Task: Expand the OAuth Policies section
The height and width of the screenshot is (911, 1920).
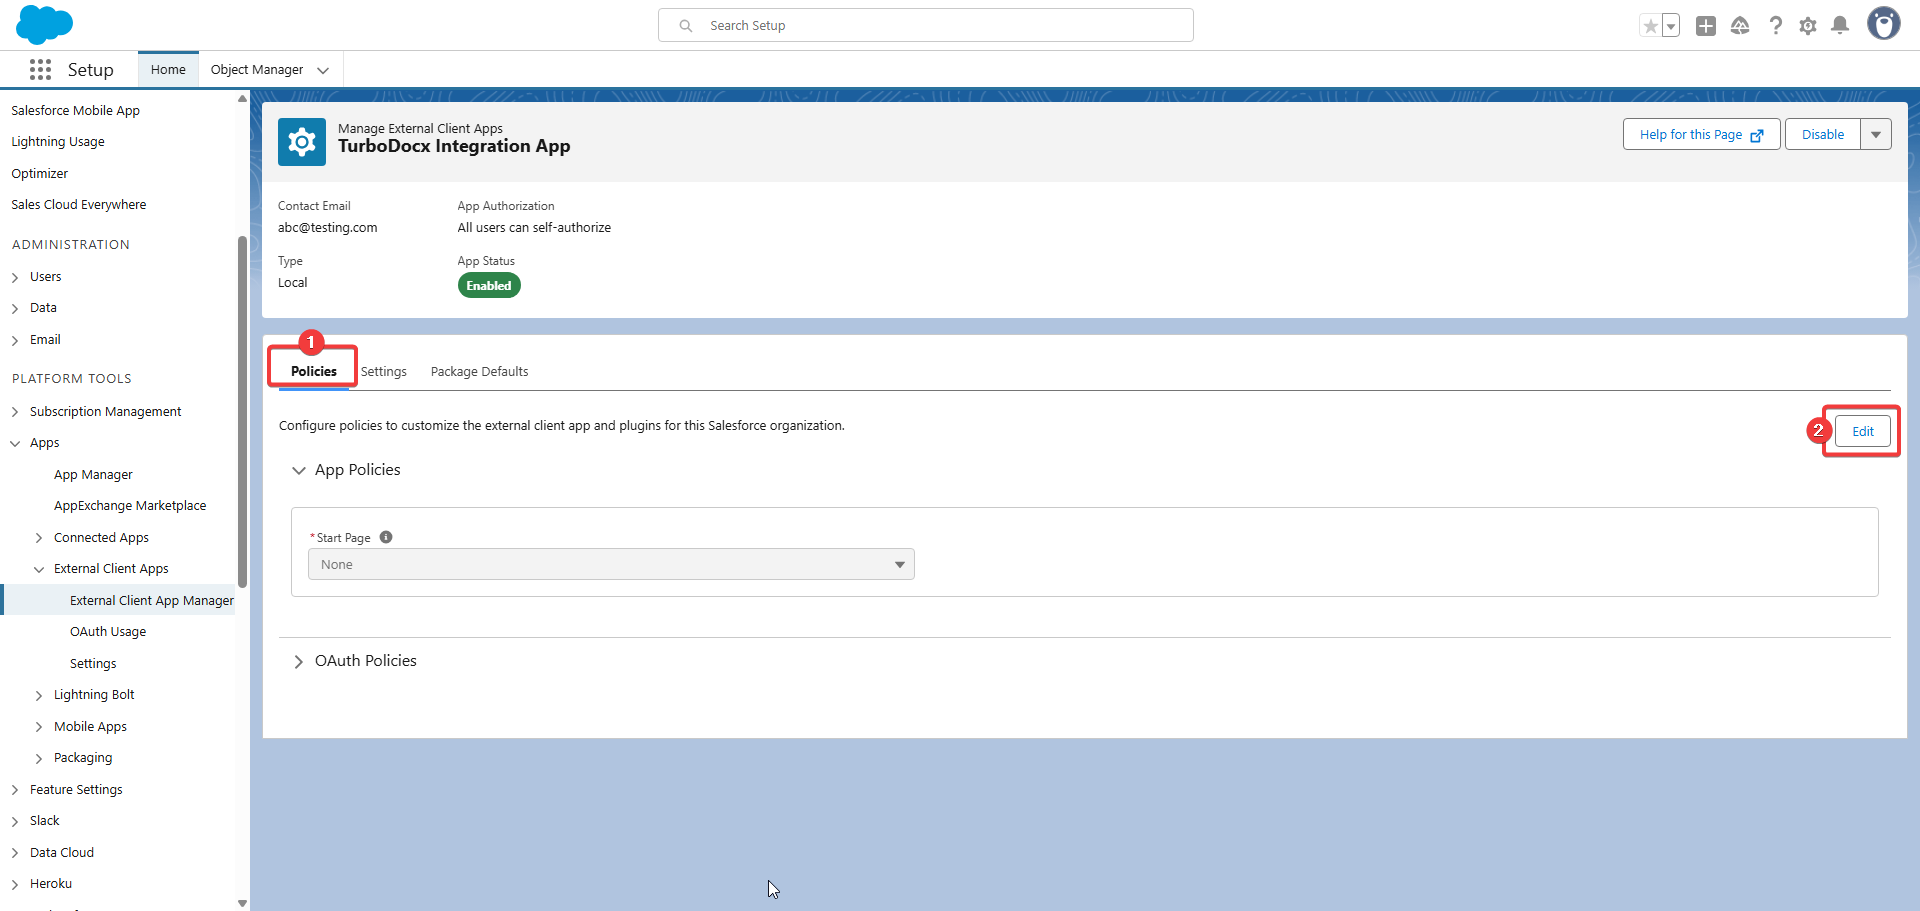Action: click(298, 661)
